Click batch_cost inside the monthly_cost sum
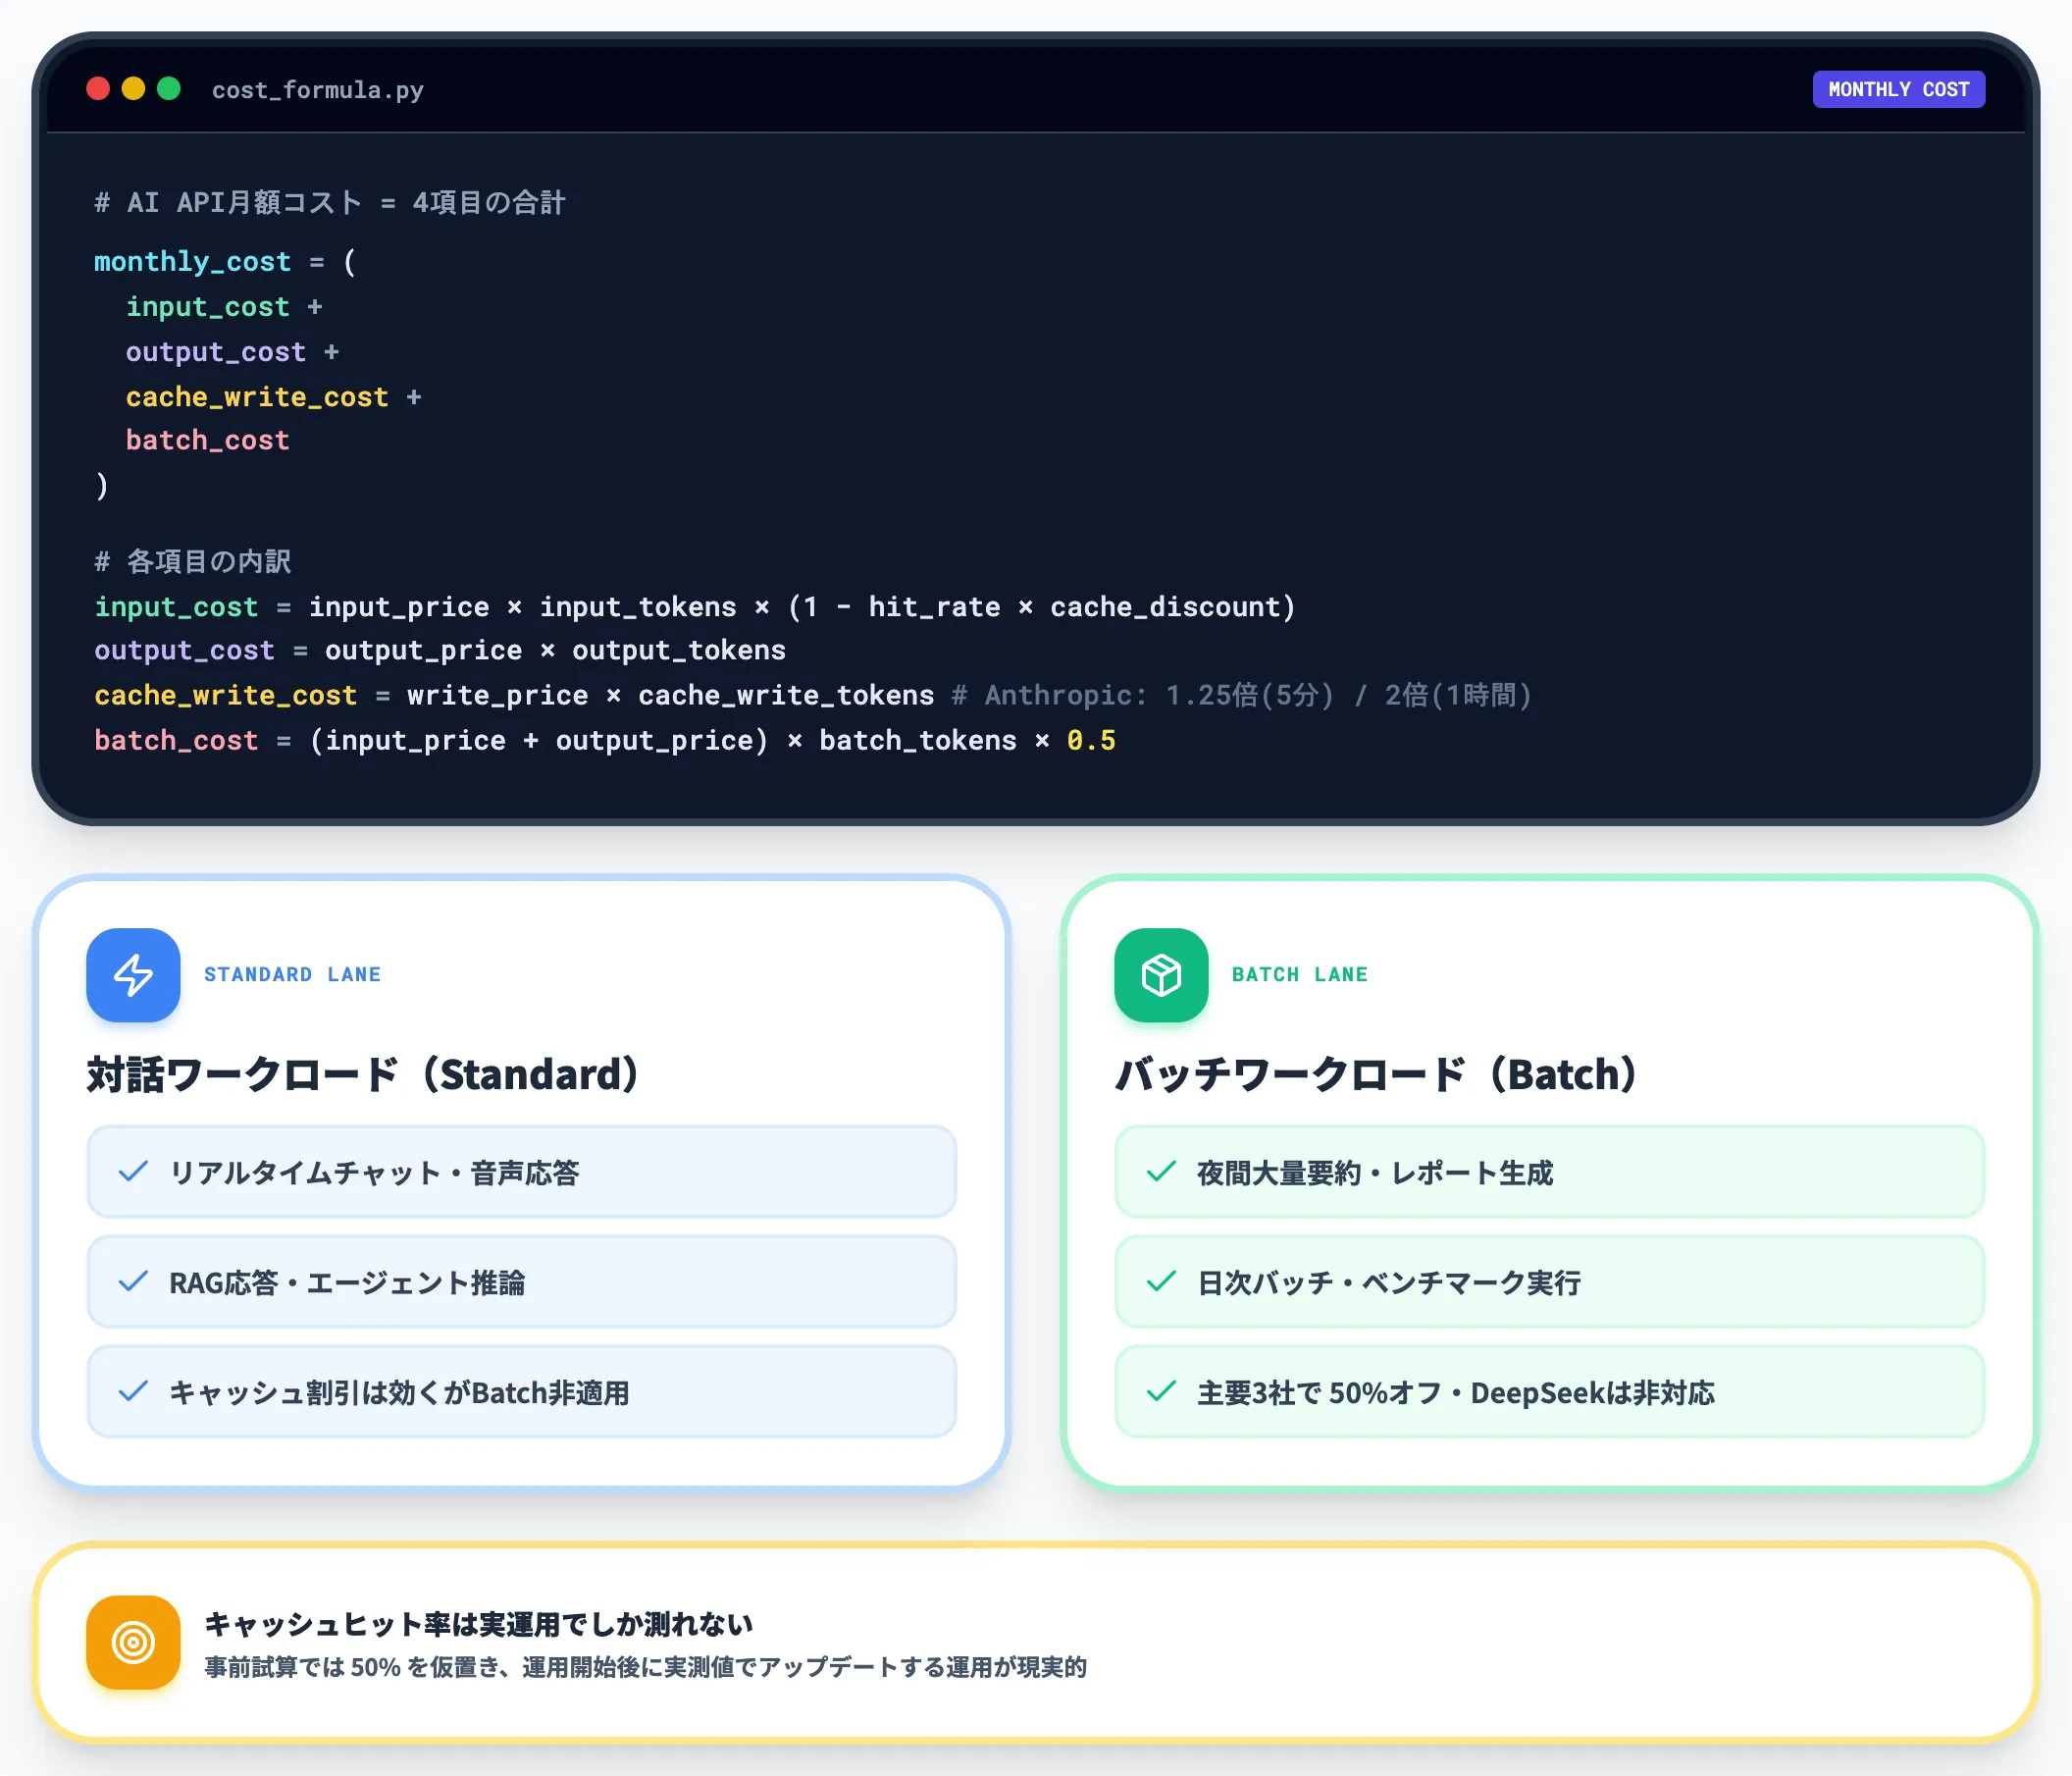This screenshot has width=2072, height=1776. (208, 440)
